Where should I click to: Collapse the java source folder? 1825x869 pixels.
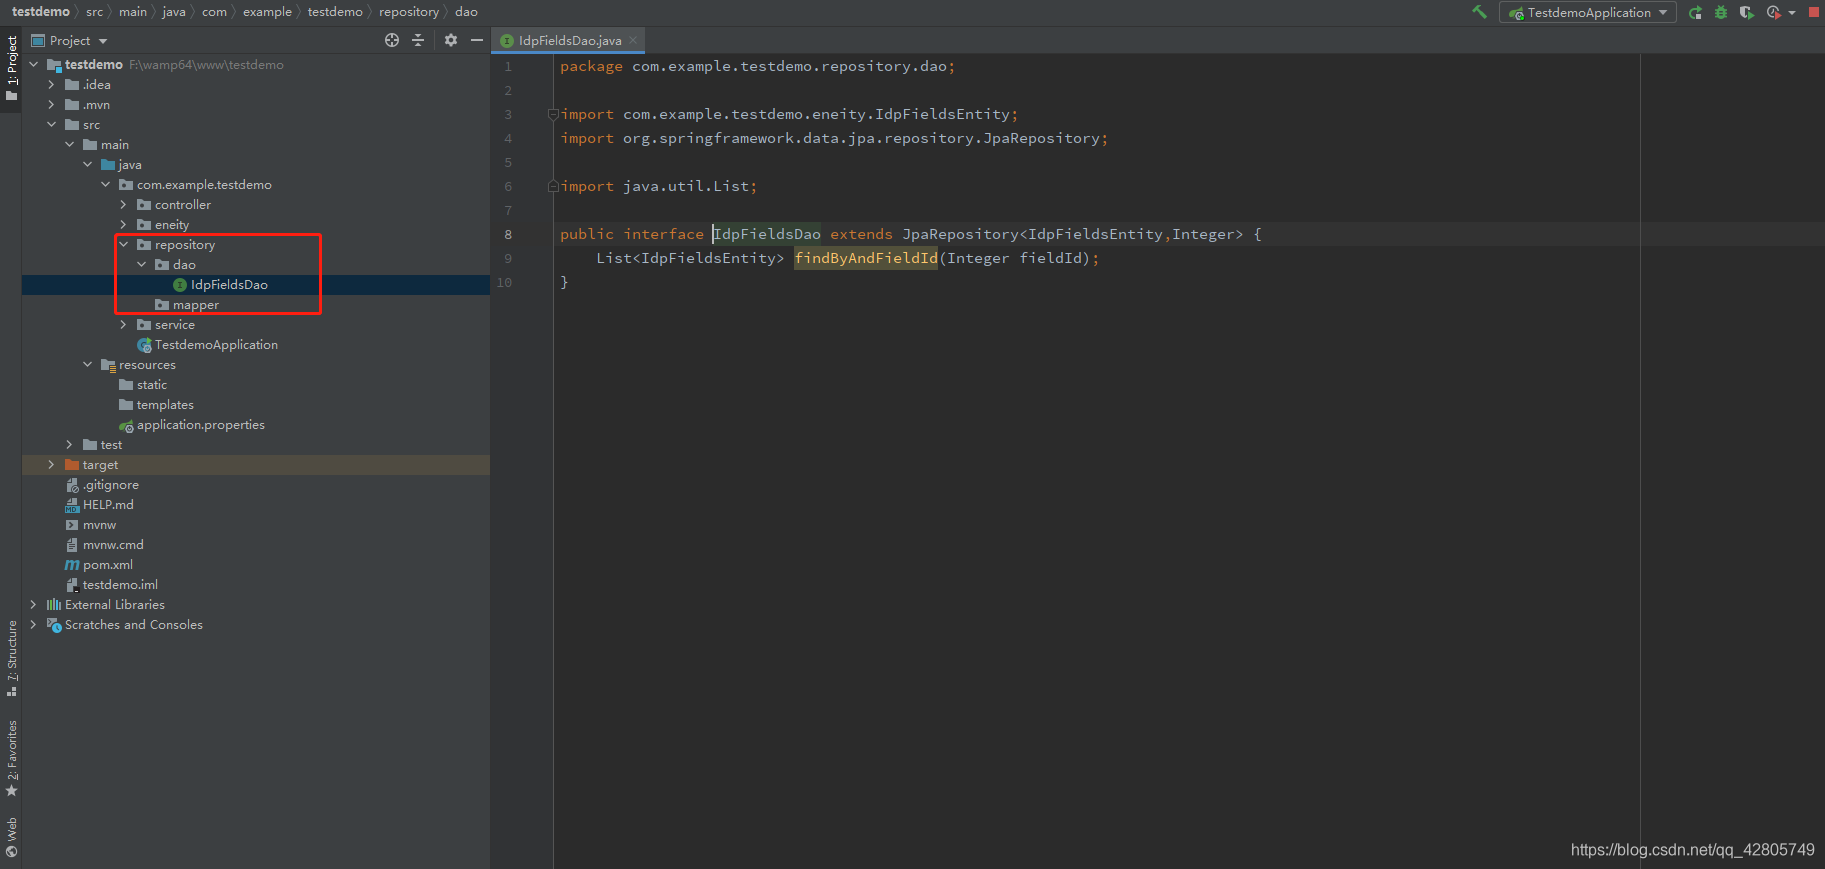[88, 164]
